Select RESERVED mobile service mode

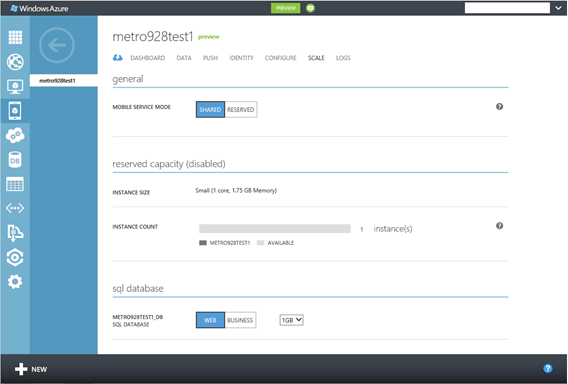click(241, 109)
